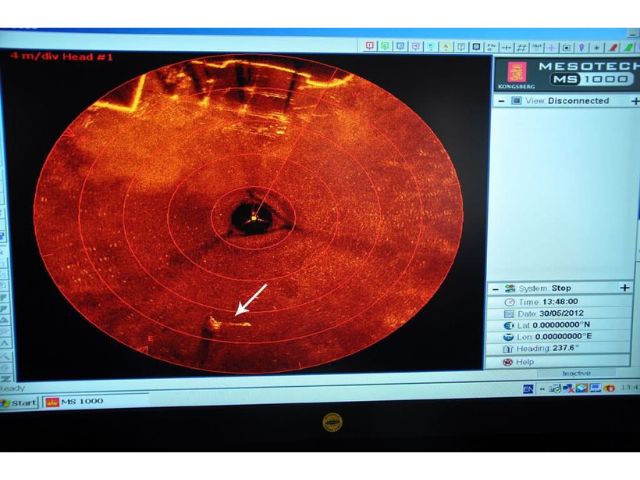Select the purple marker pin tool
640x480 pixels.
[x=582, y=48]
